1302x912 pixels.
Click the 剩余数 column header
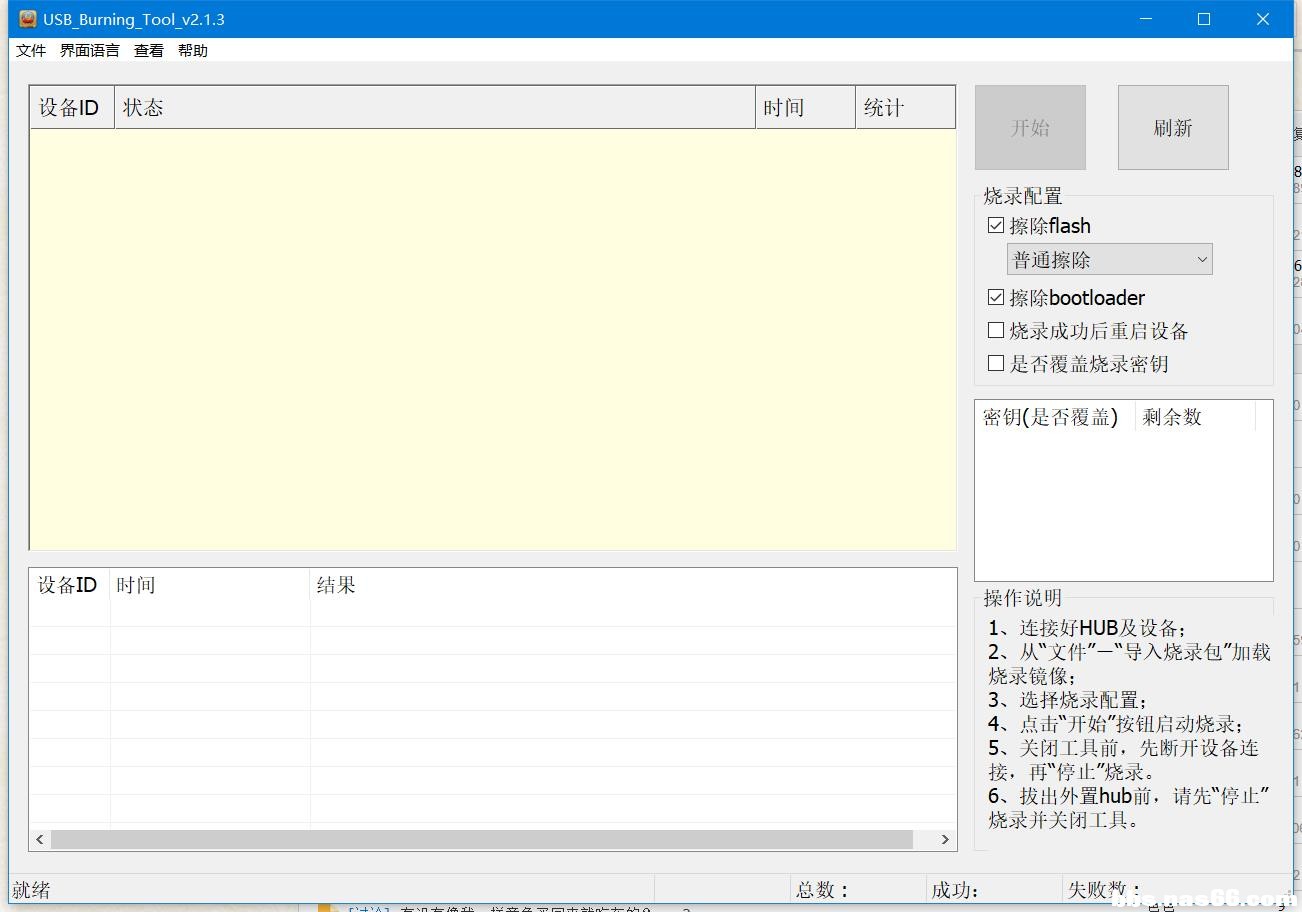(x=1171, y=416)
